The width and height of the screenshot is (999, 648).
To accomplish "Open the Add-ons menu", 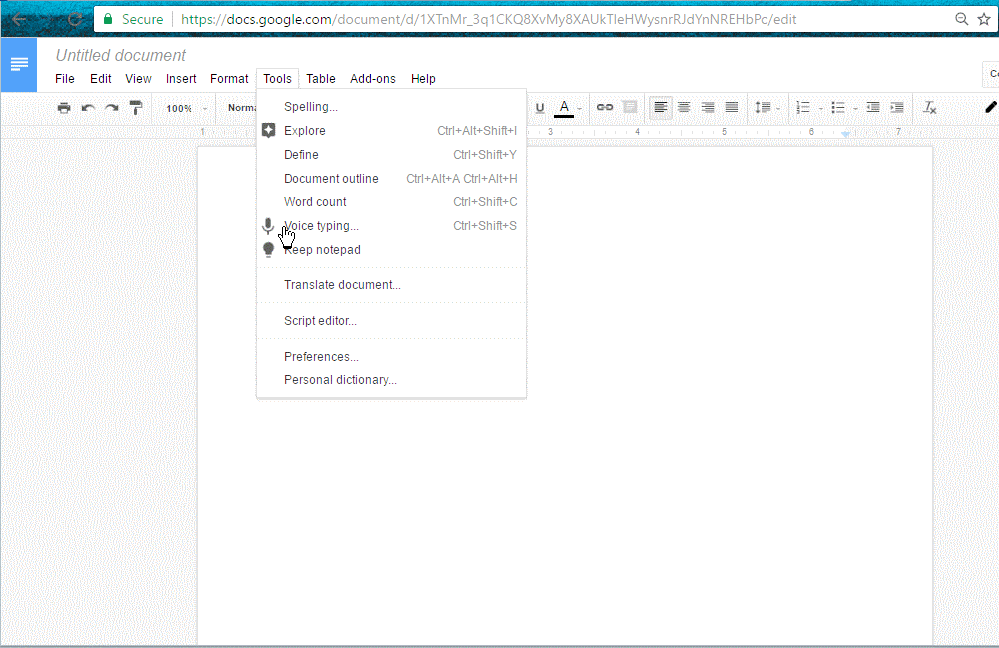I will coord(373,78).
